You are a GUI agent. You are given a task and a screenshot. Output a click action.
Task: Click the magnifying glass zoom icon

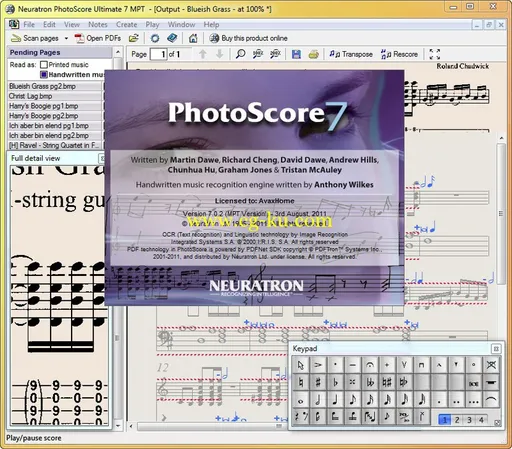point(240,54)
